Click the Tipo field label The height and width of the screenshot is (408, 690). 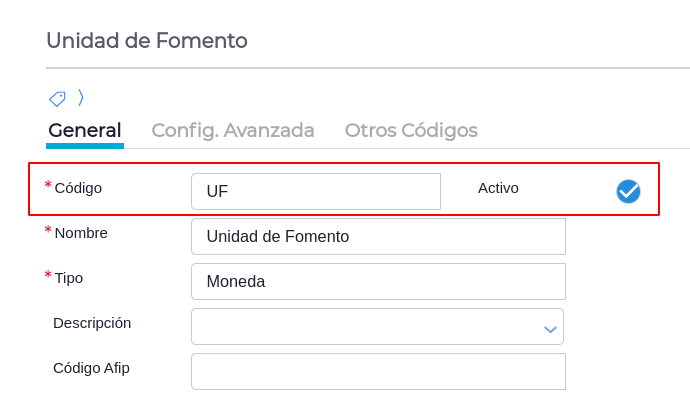coord(69,278)
